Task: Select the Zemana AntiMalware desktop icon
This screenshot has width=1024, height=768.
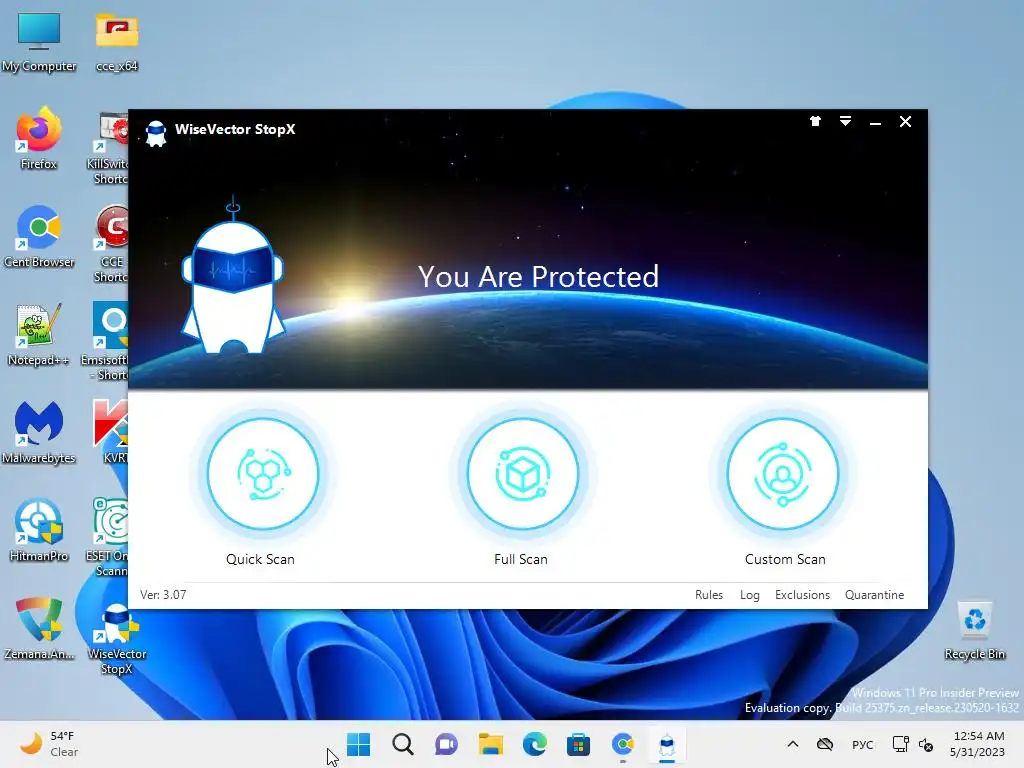Action: click(x=39, y=628)
